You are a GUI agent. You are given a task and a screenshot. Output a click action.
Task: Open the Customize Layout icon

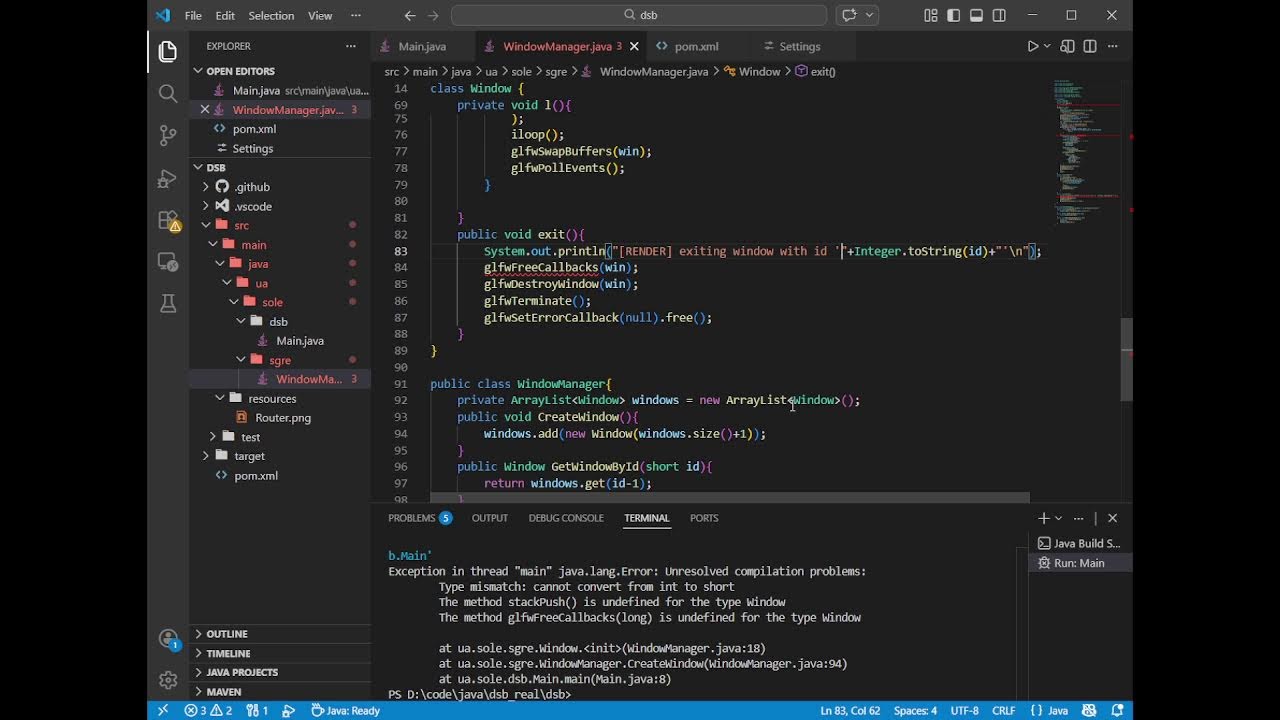(x=931, y=15)
